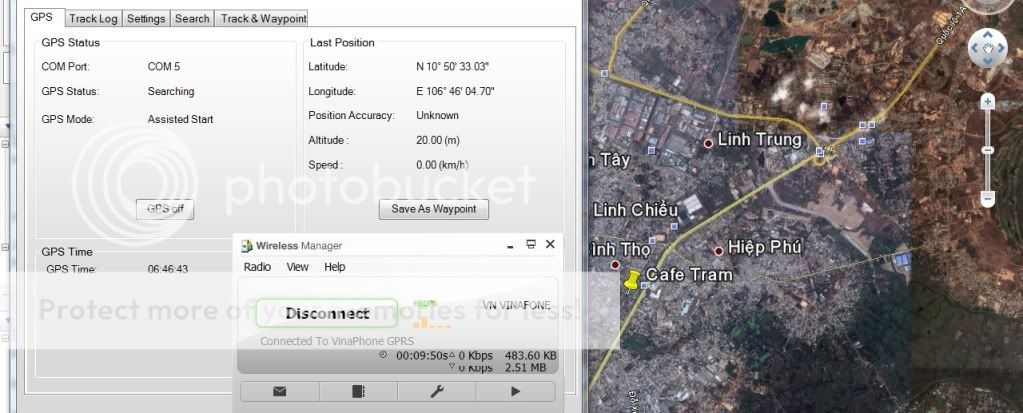Click the wrench settings icon
The image size is (1023, 413).
click(437, 391)
